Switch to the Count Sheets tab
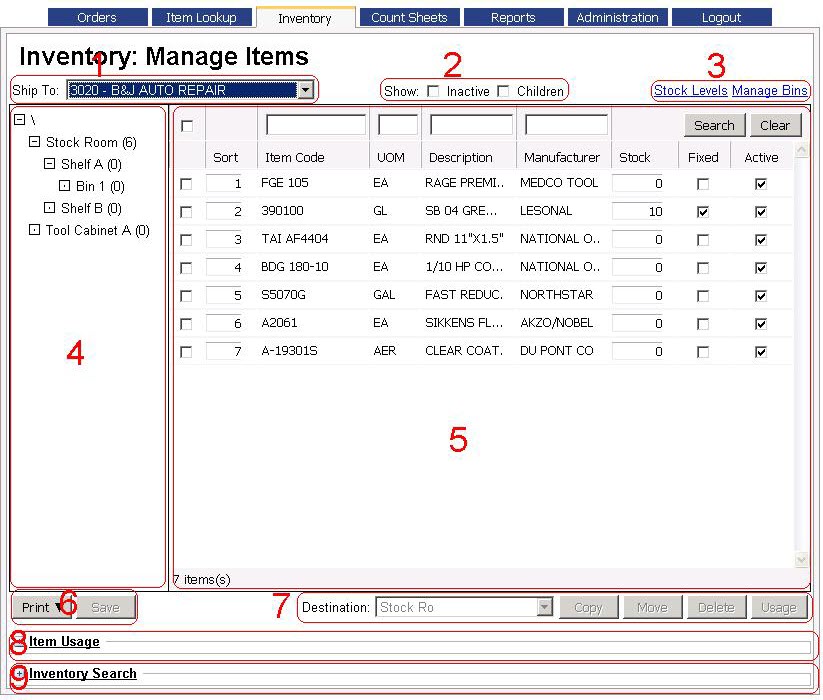This screenshot has height=700, width=823. [409, 17]
